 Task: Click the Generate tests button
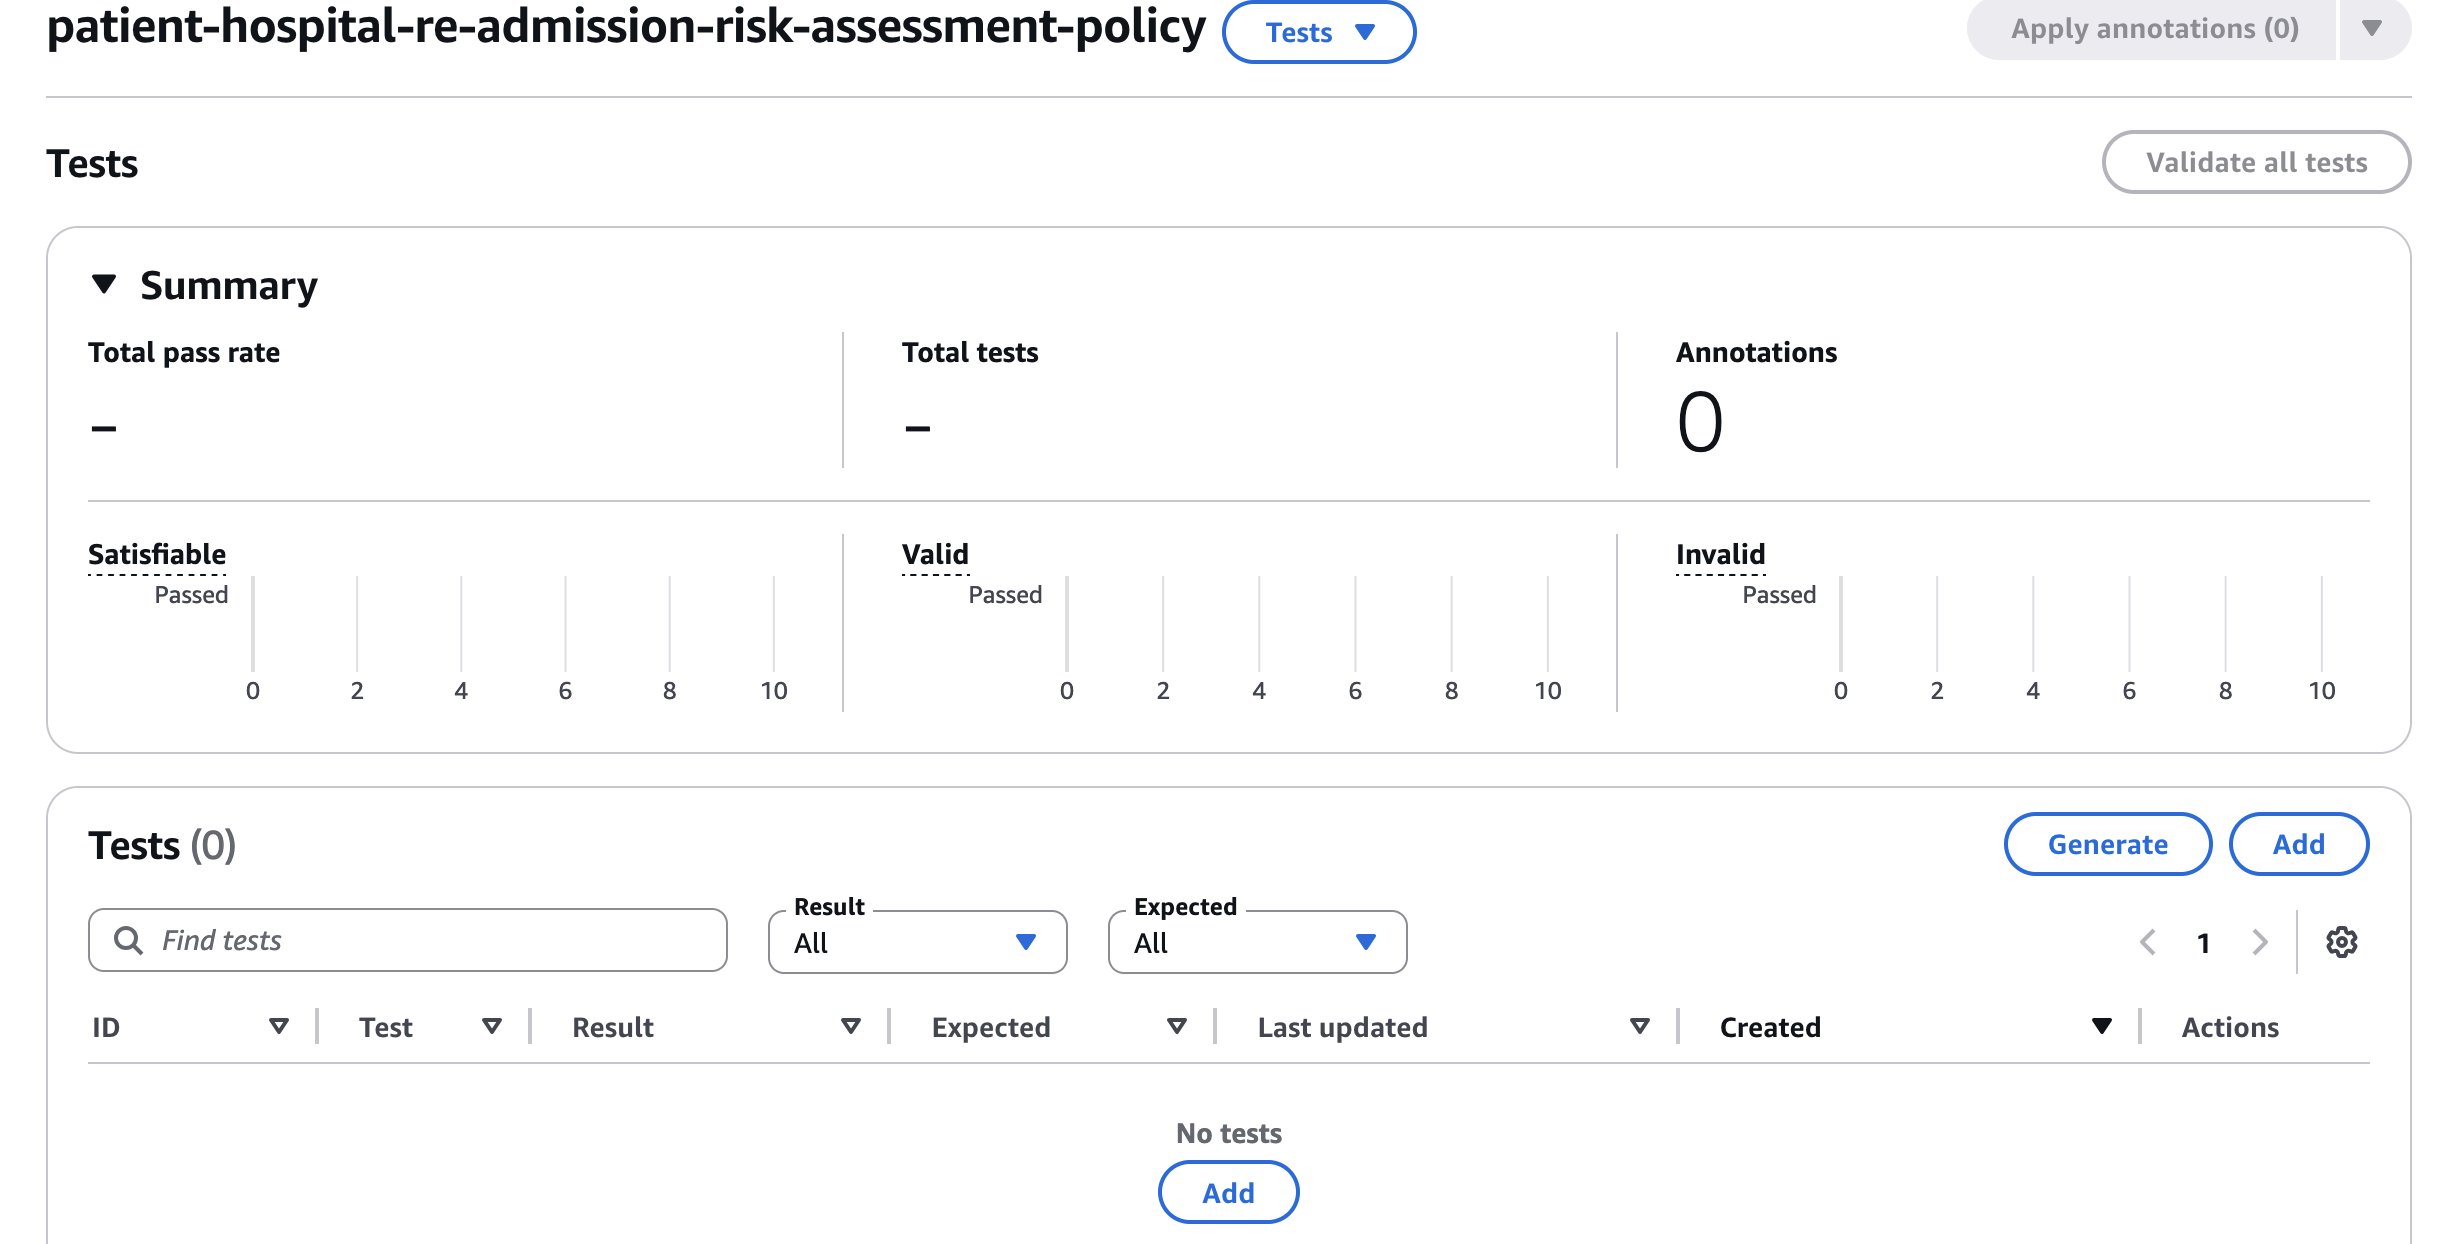2107,844
